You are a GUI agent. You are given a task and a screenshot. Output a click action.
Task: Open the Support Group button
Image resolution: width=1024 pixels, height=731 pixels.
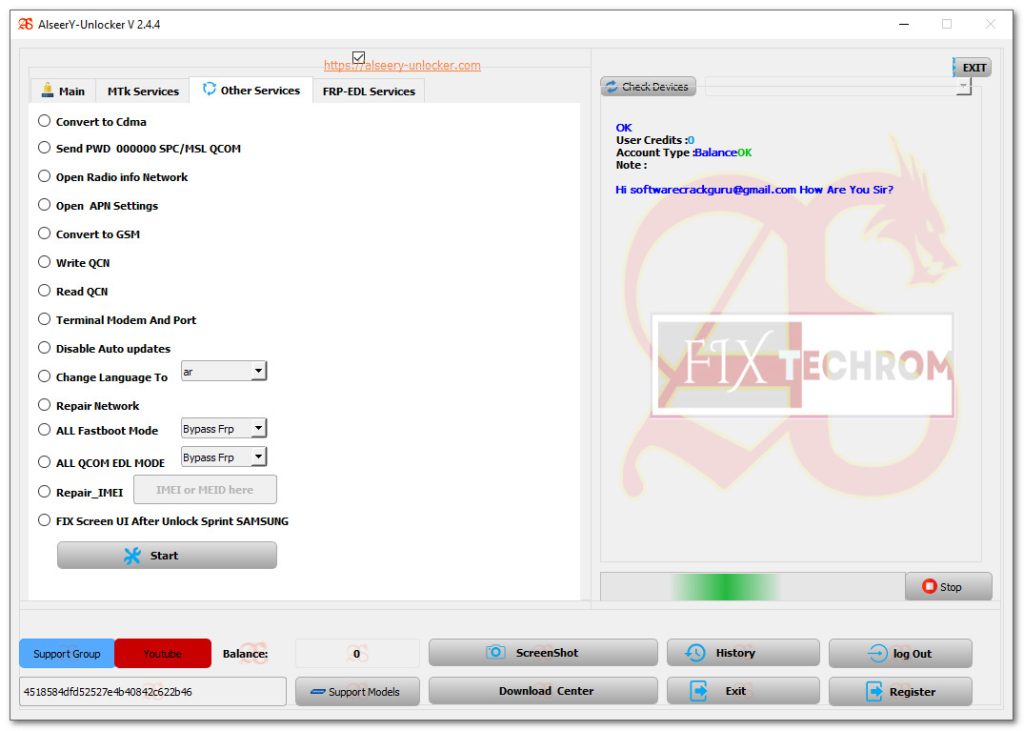[x=67, y=653]
